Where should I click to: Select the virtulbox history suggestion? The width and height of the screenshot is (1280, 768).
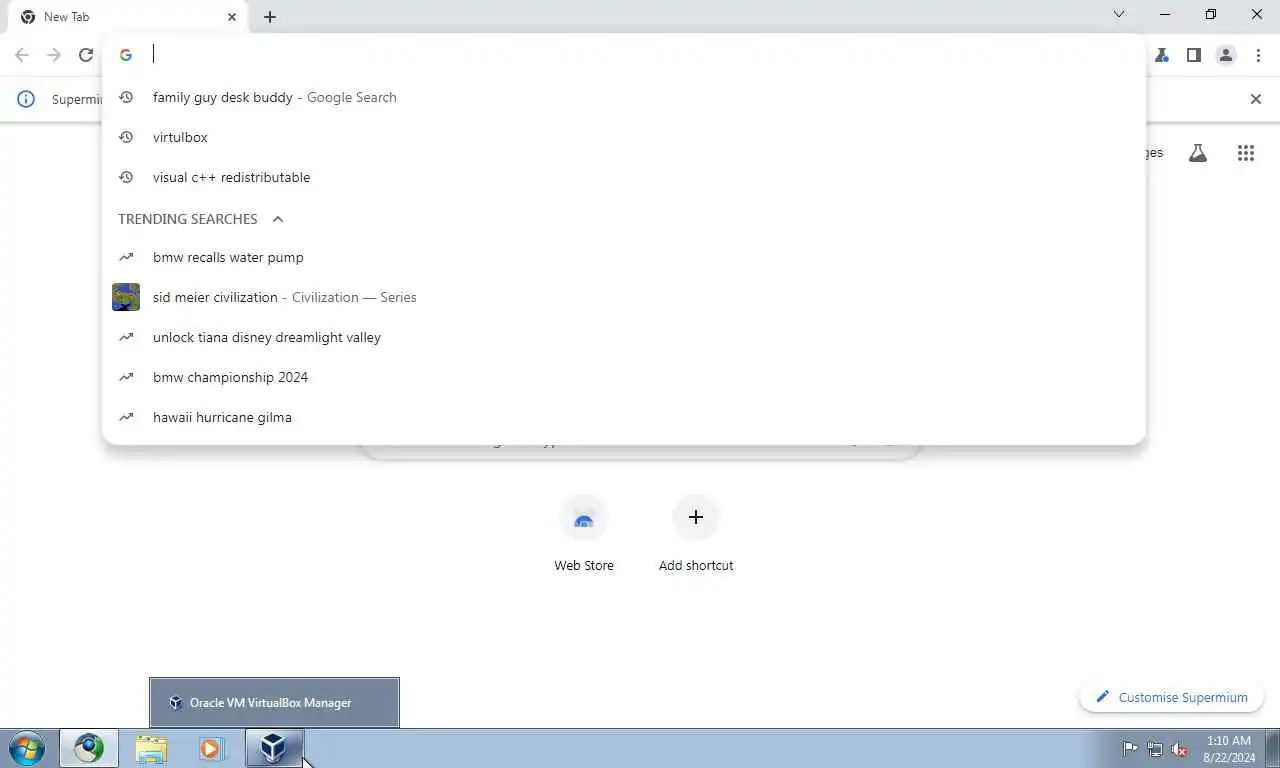(x=624, y=137)
